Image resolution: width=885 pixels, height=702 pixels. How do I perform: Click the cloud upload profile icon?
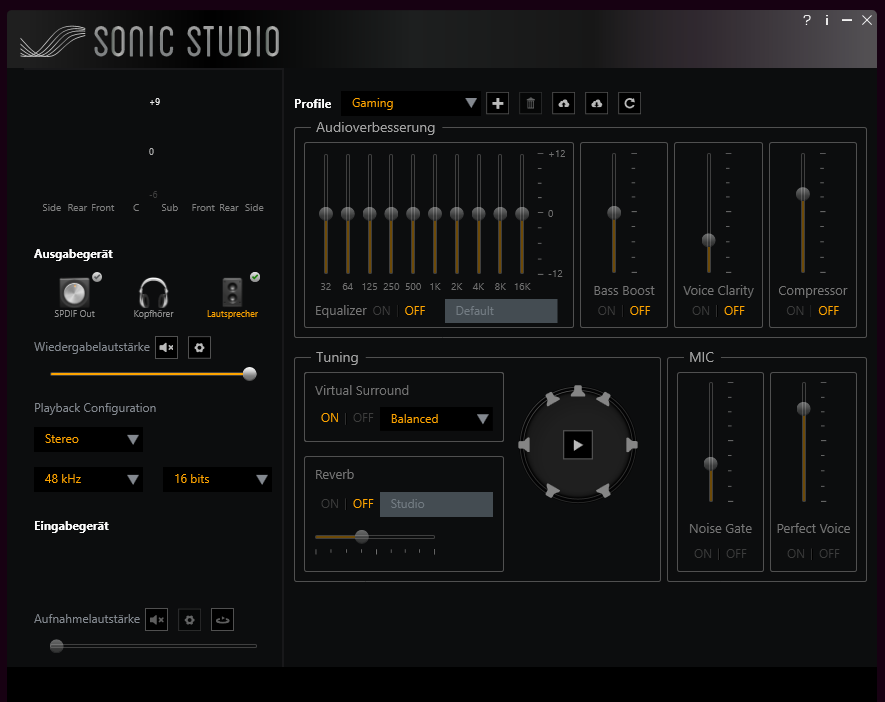pyautogui.click(x=564, y=103)
